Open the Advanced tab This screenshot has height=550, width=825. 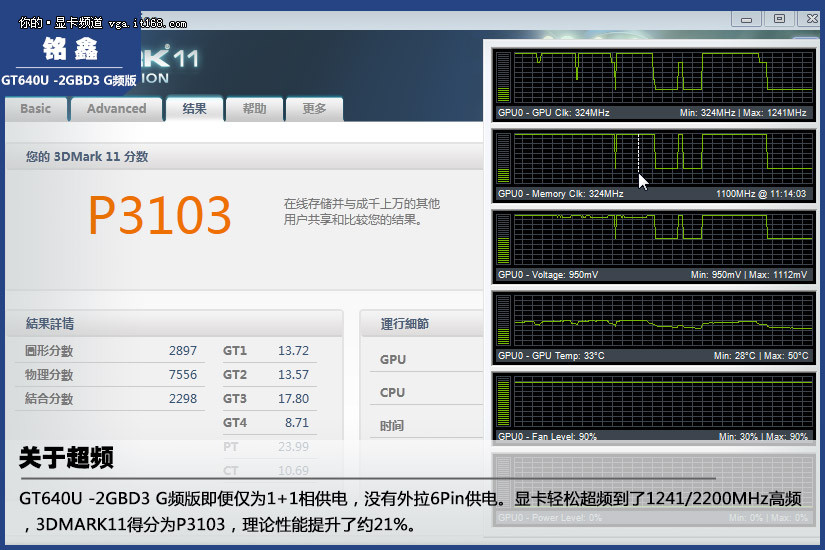click(116, 109)
